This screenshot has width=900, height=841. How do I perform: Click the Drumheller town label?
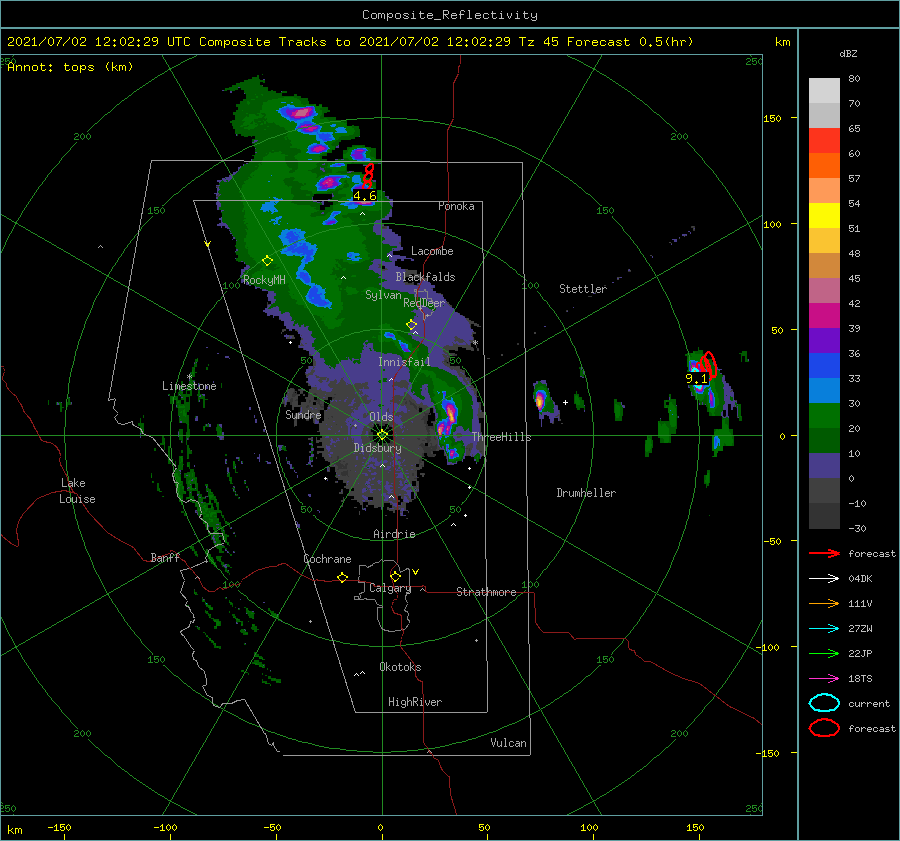pos(586,493)
